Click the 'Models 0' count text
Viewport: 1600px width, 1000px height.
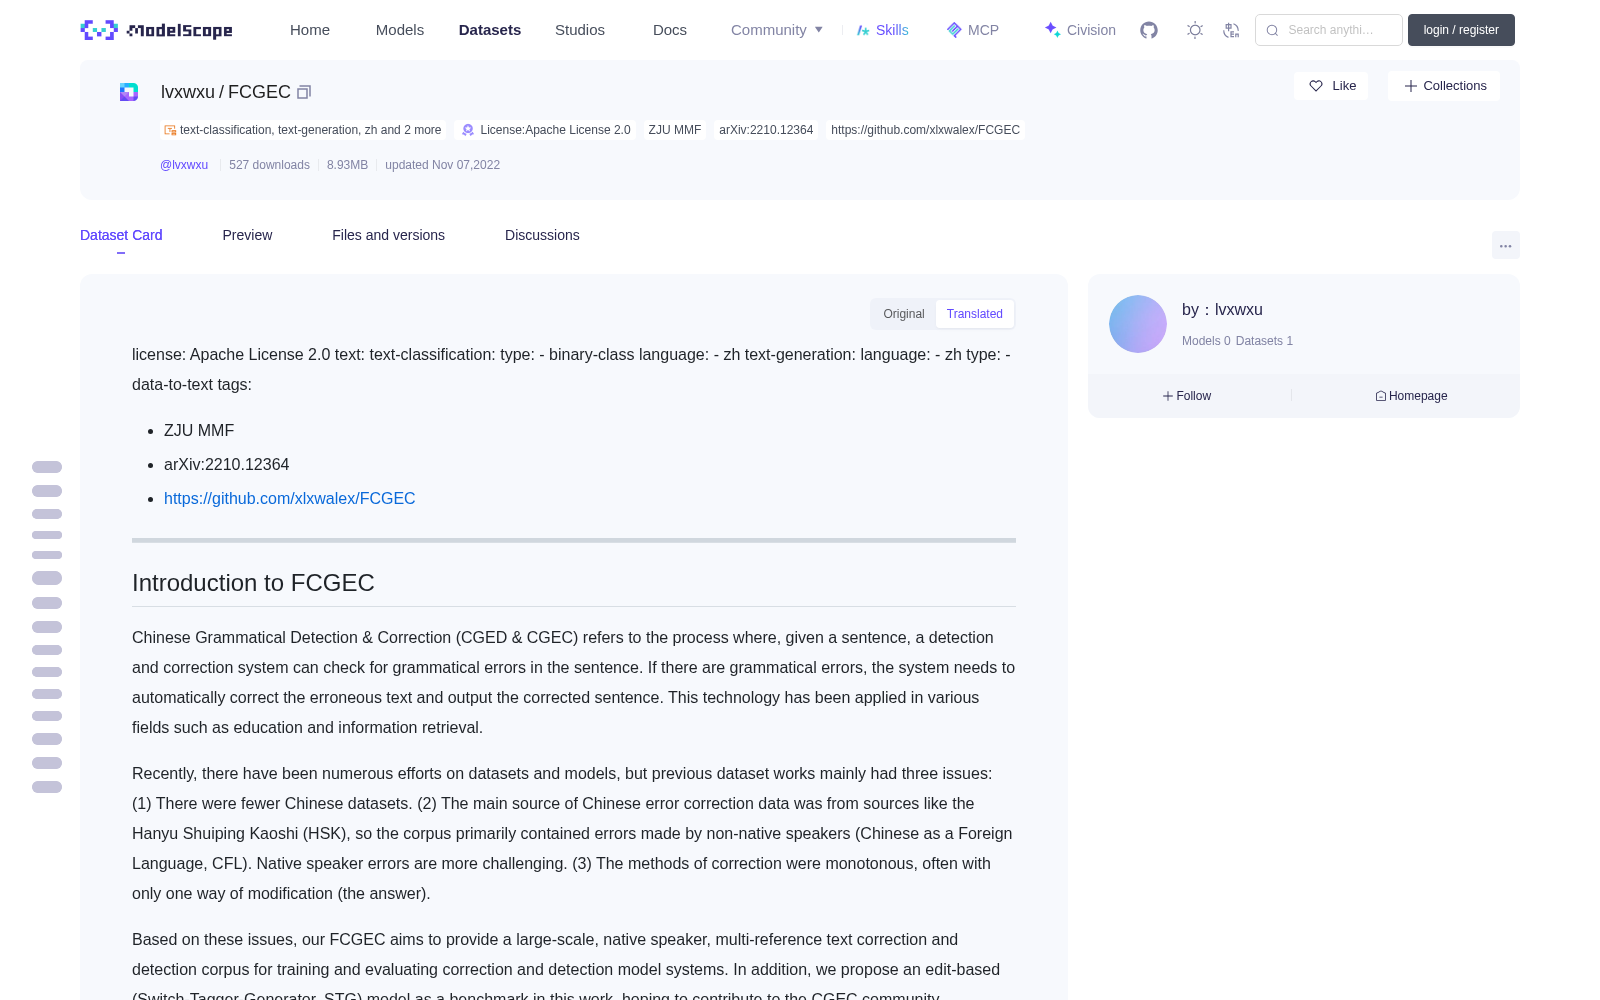click(1206, 341)
